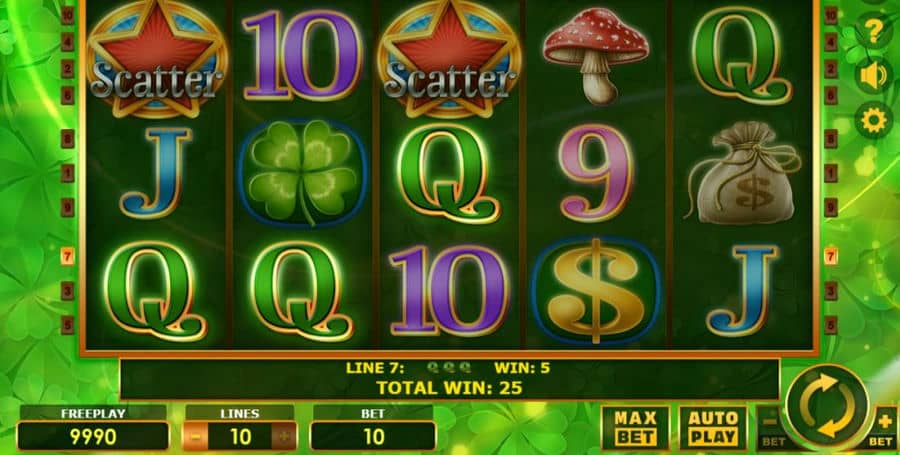Lower the bet with minus BET button
The image size is (900, 455).
pos(772,428)
